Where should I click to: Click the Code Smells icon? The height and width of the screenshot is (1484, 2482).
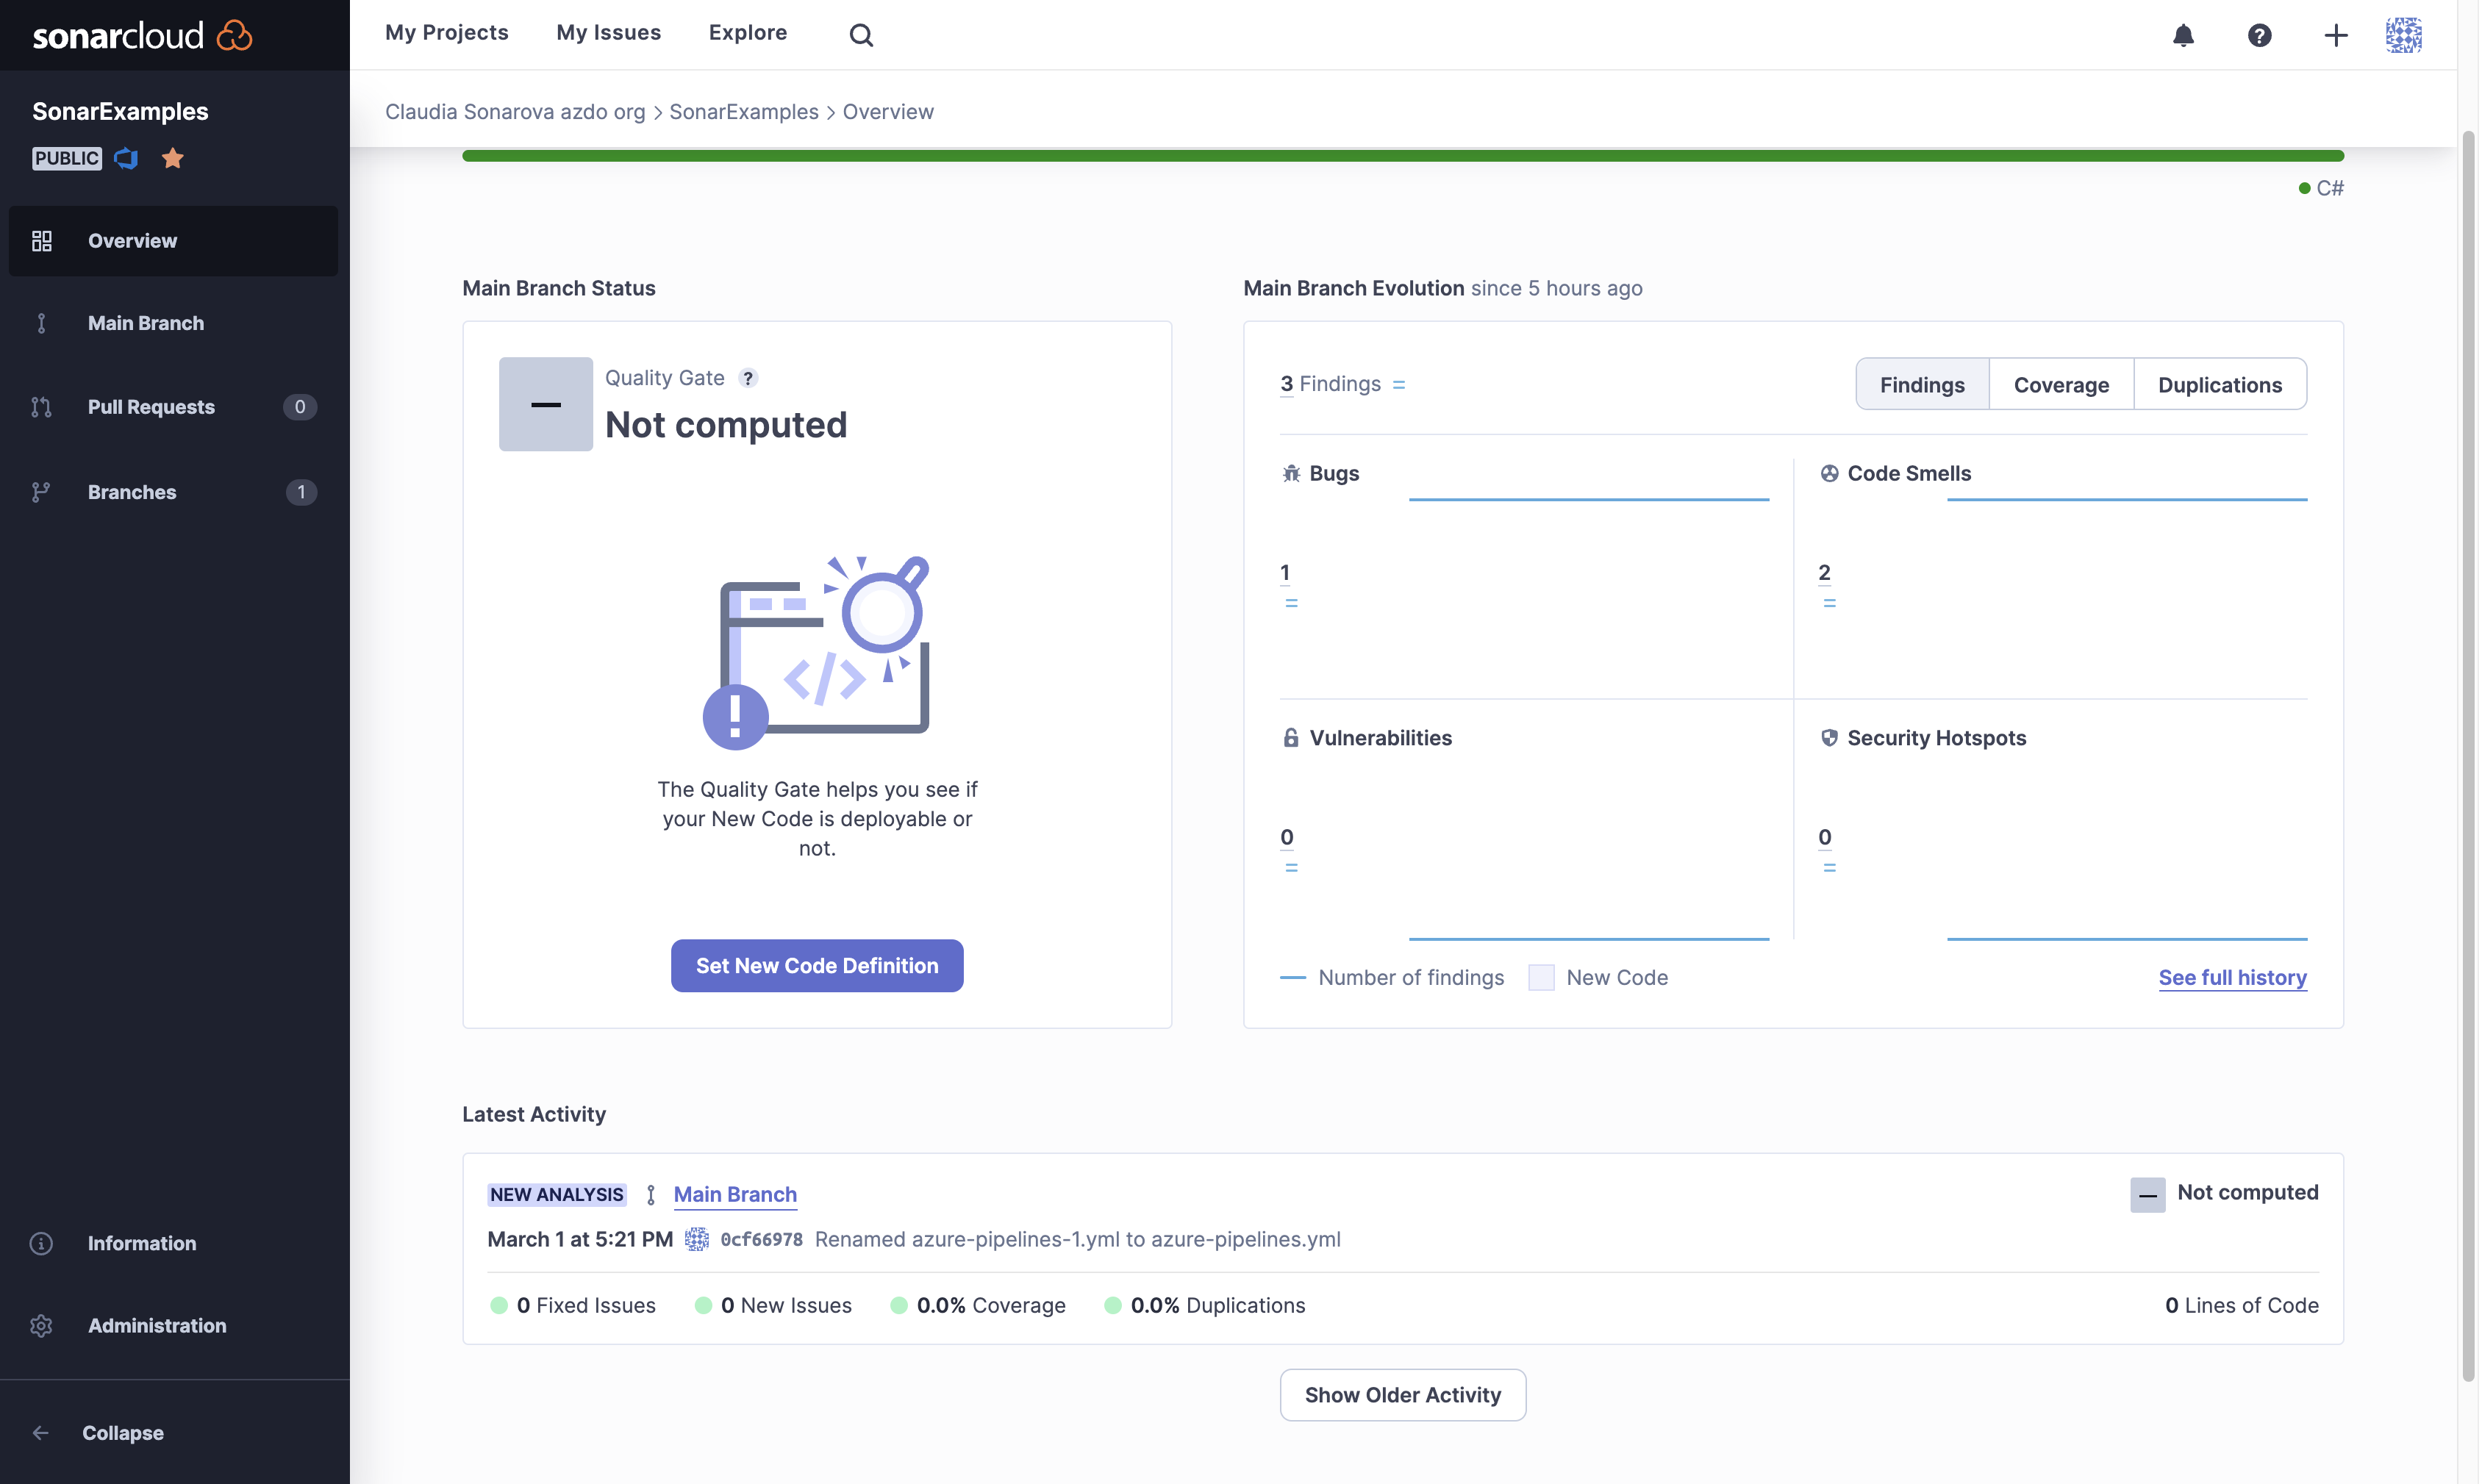tap(1828, 473)
